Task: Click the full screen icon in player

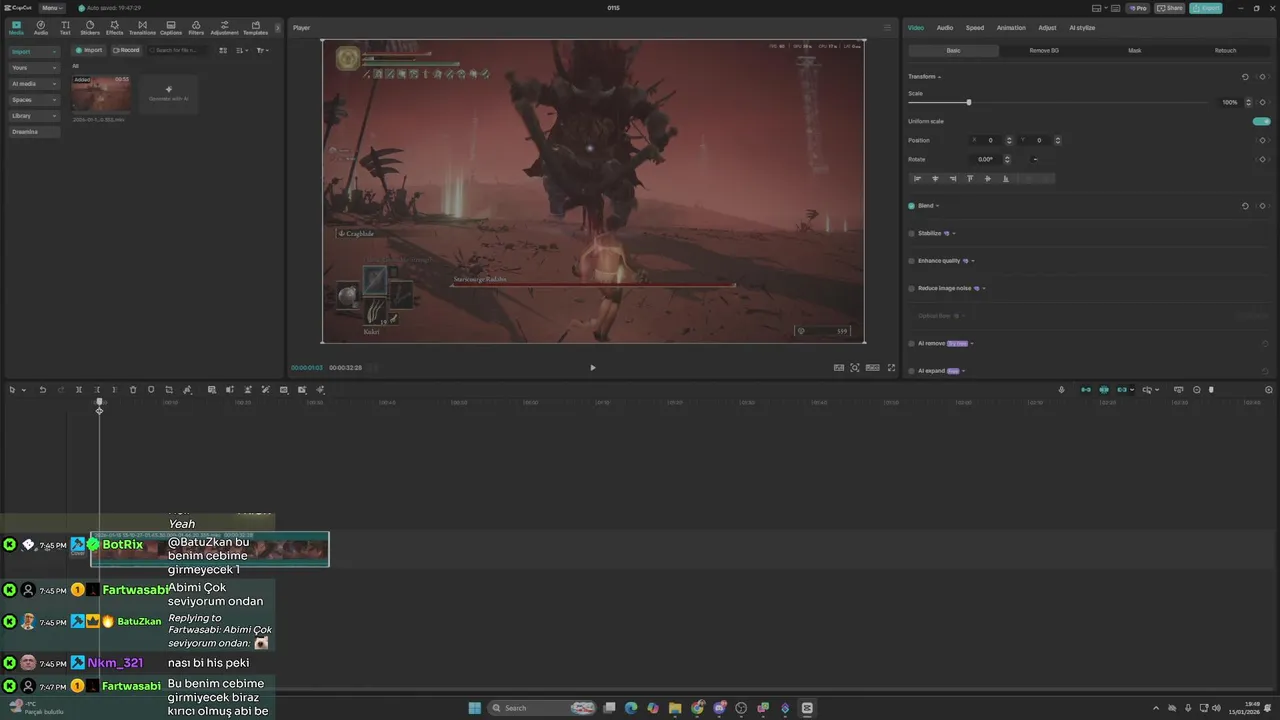Action: [892, 368]
